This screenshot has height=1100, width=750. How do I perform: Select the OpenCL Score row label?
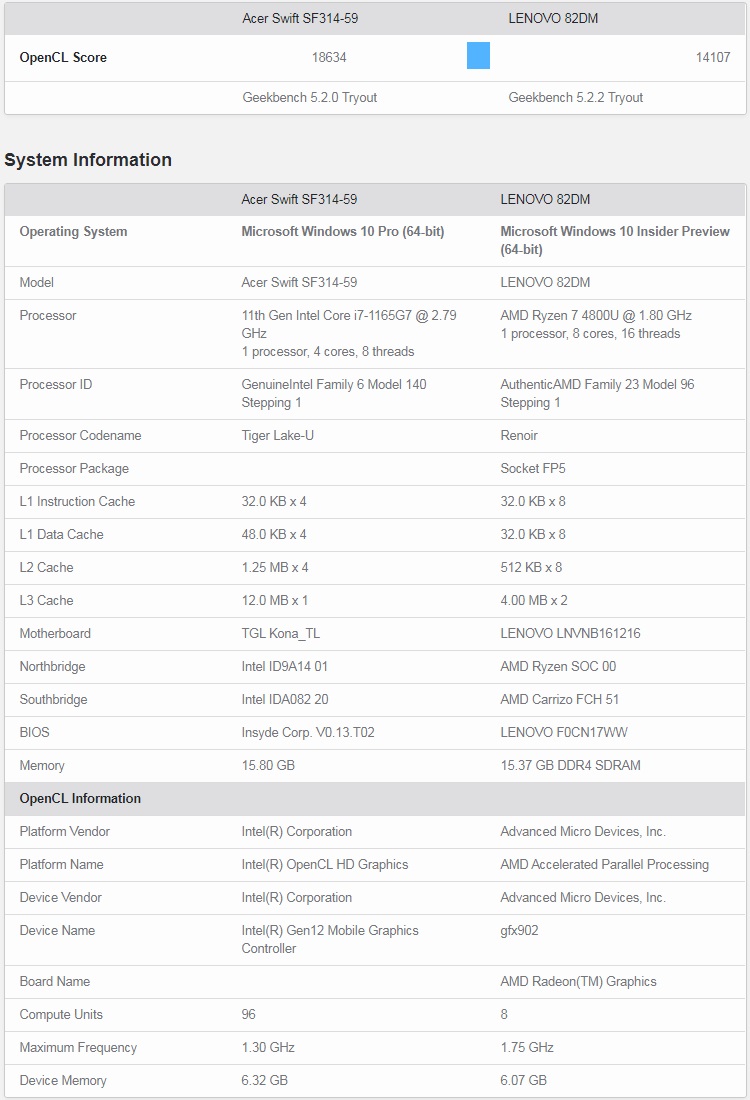tap(63, 58)
